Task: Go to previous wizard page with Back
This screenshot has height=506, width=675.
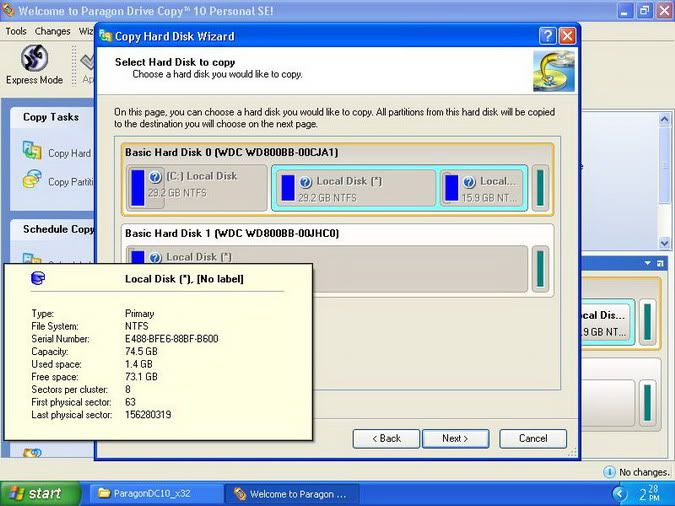Action: (386, 438)
